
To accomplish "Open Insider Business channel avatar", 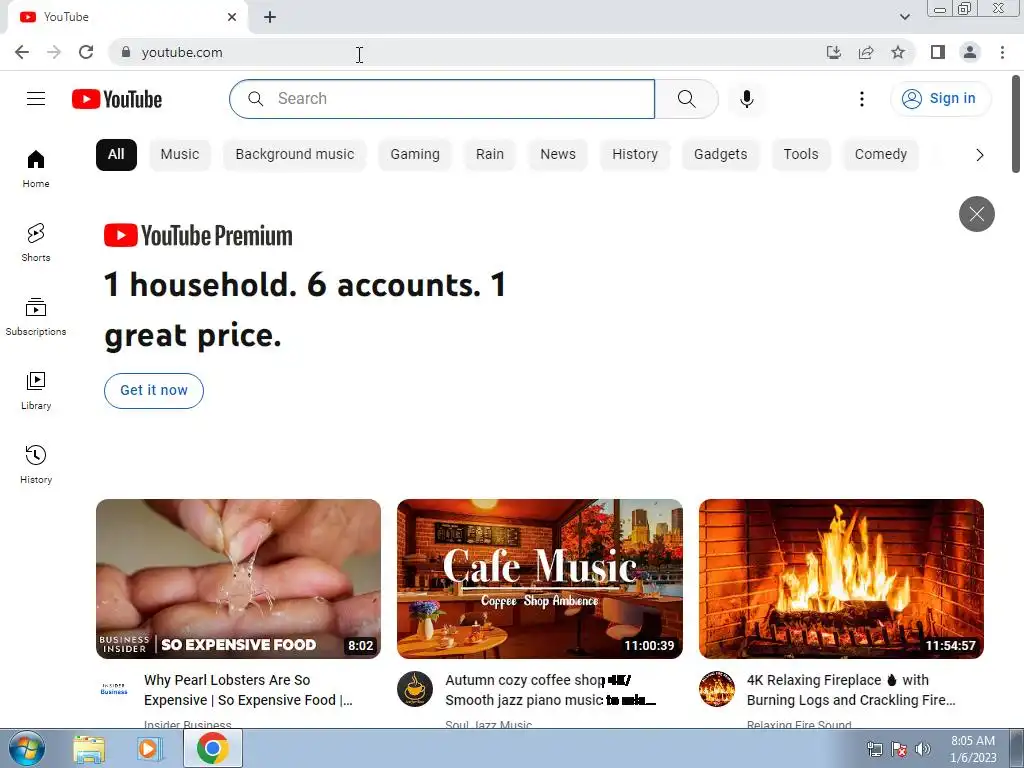I will coord(114,689).
